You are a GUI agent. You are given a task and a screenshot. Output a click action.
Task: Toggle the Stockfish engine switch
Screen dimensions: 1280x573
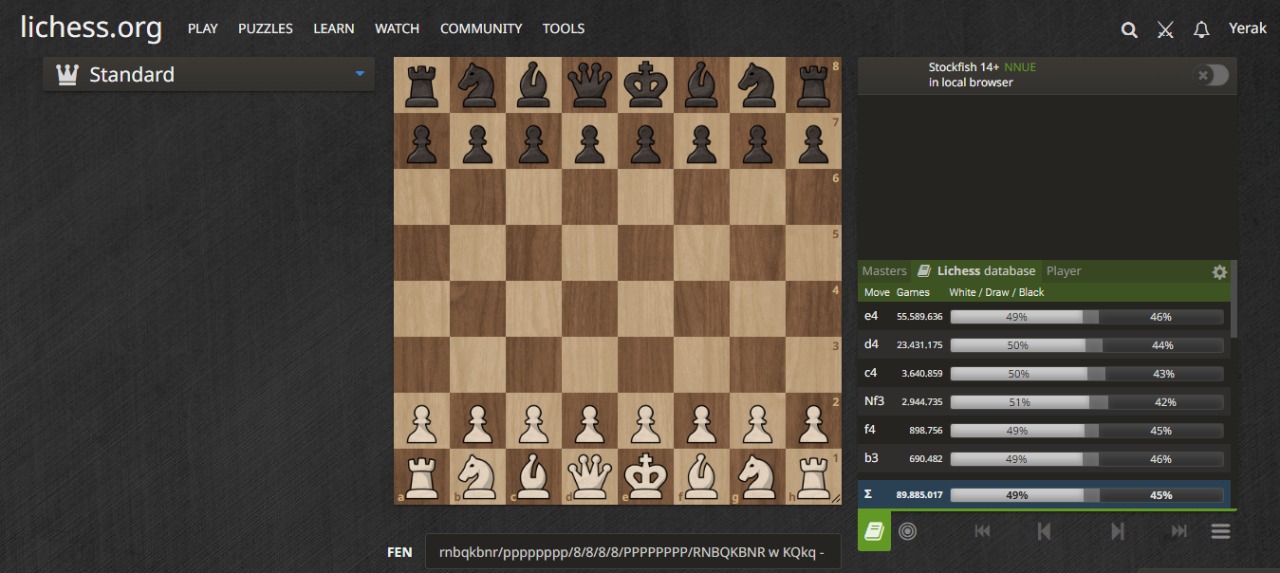pos(1212,75)
